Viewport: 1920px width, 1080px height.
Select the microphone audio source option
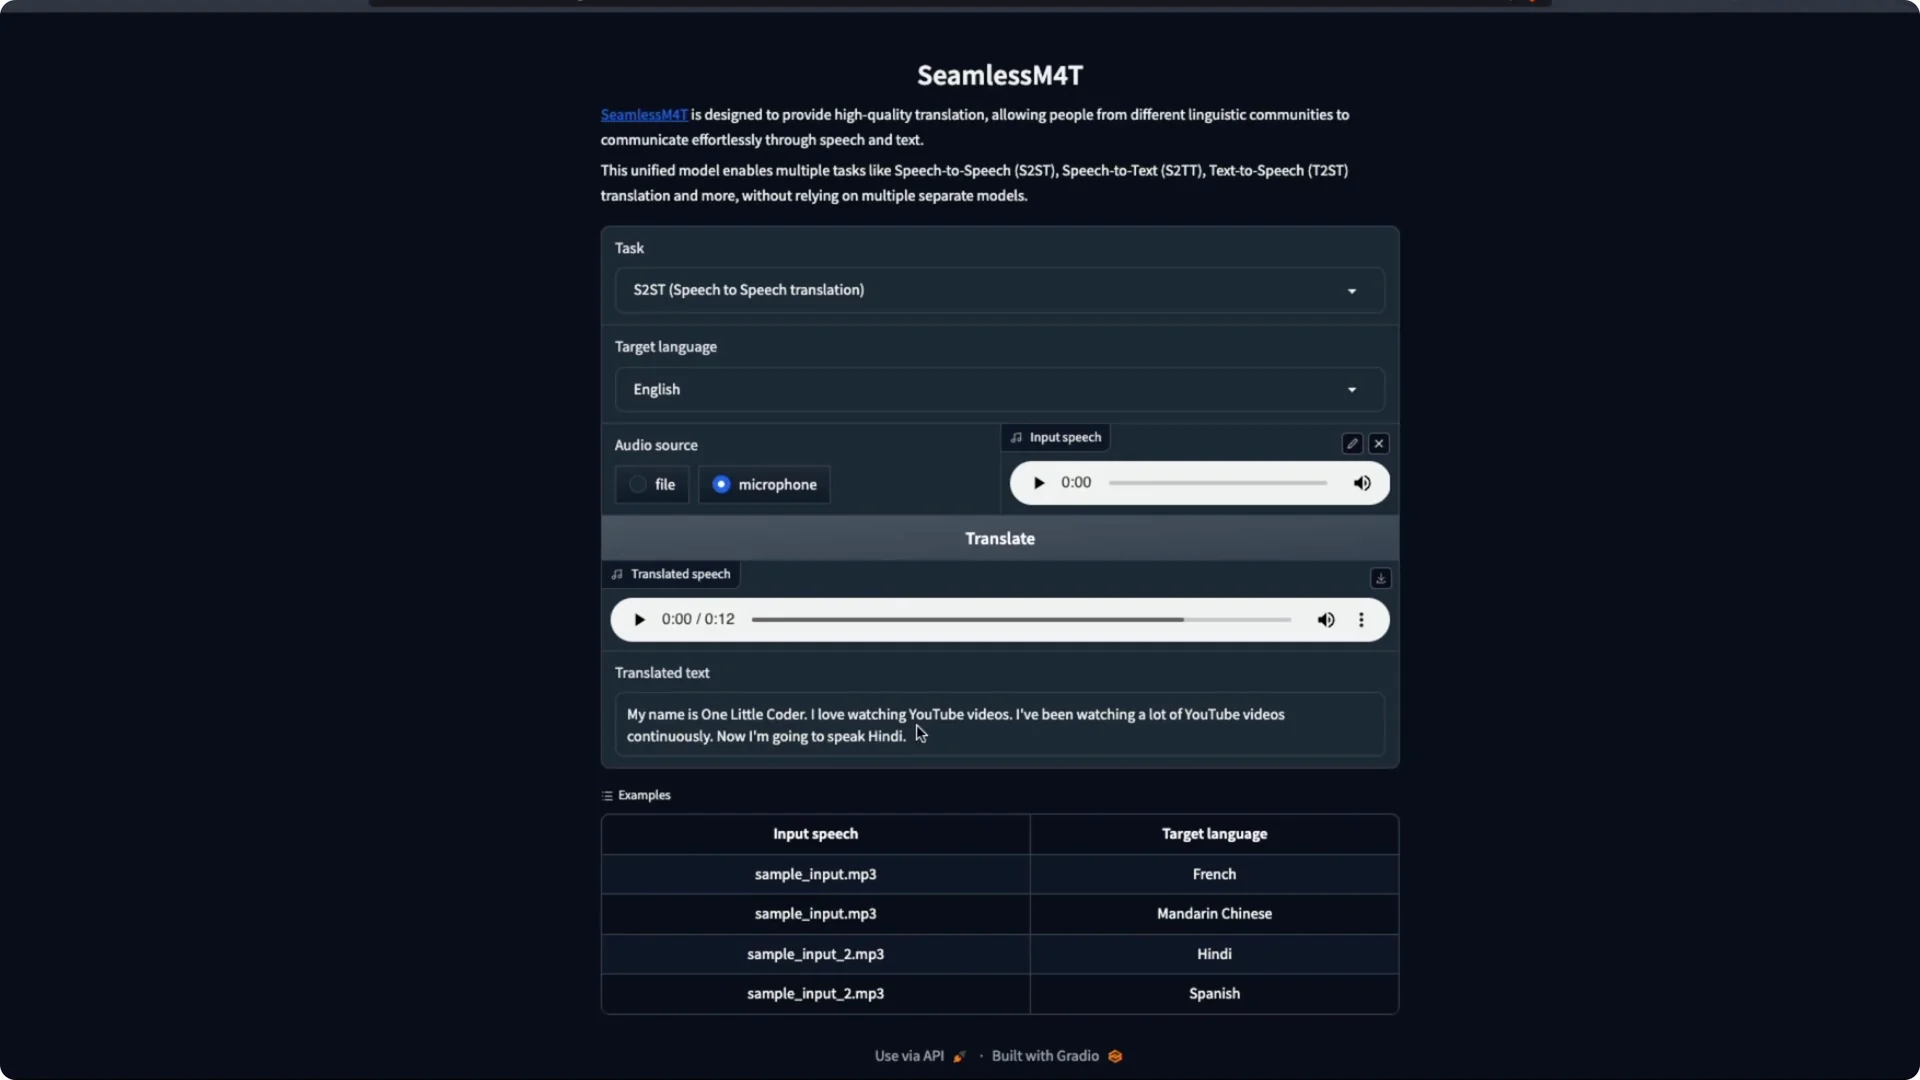pos(763,484)
